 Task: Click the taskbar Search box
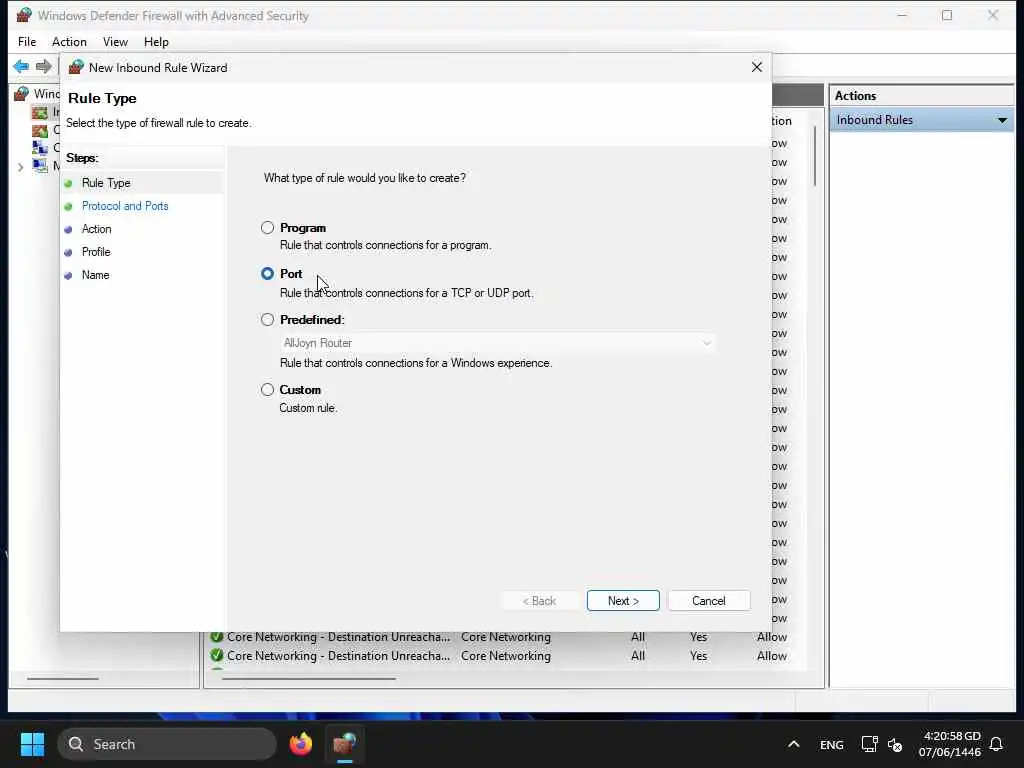pos(167,744)
